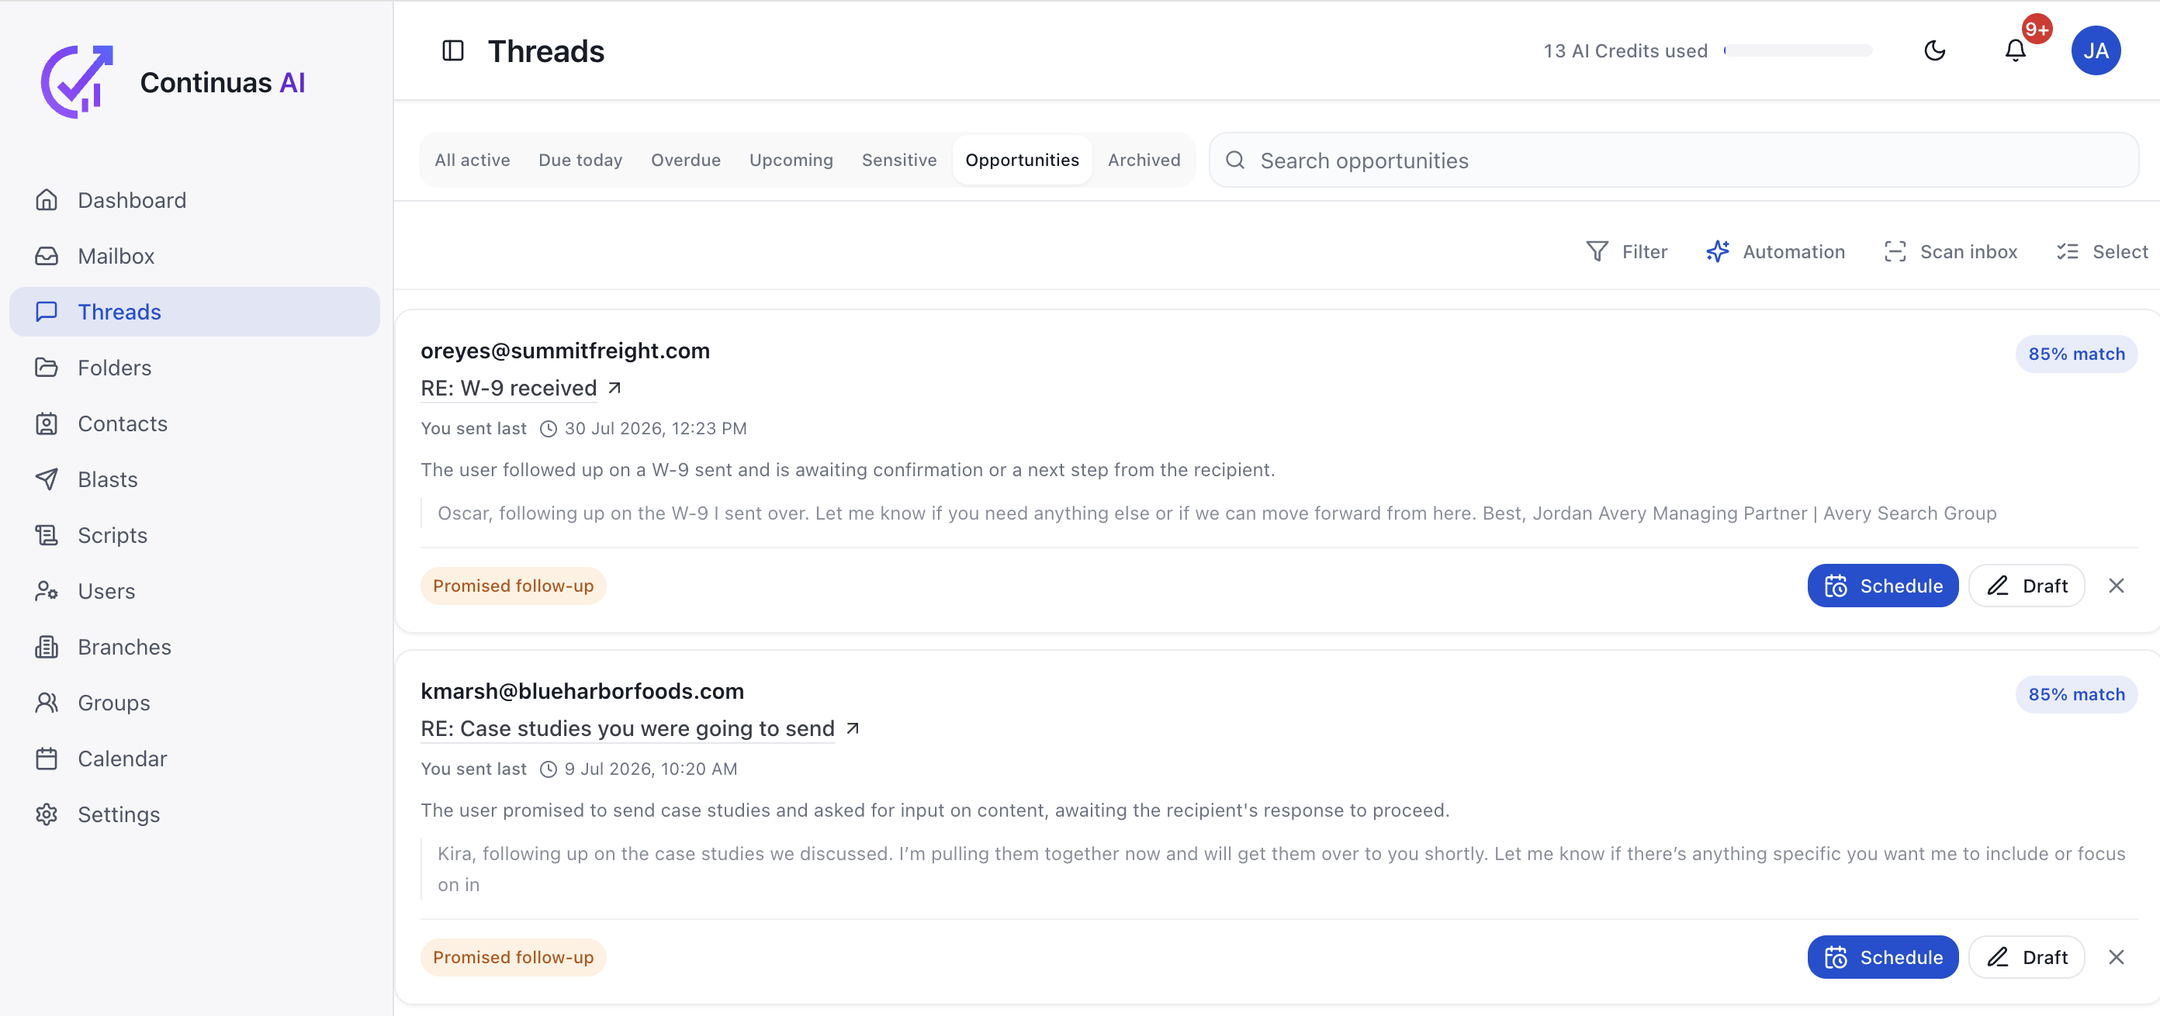2160x1016 pixels.
Task: Draft a reply for the W-9 received thread
Action: [2027, 586]
